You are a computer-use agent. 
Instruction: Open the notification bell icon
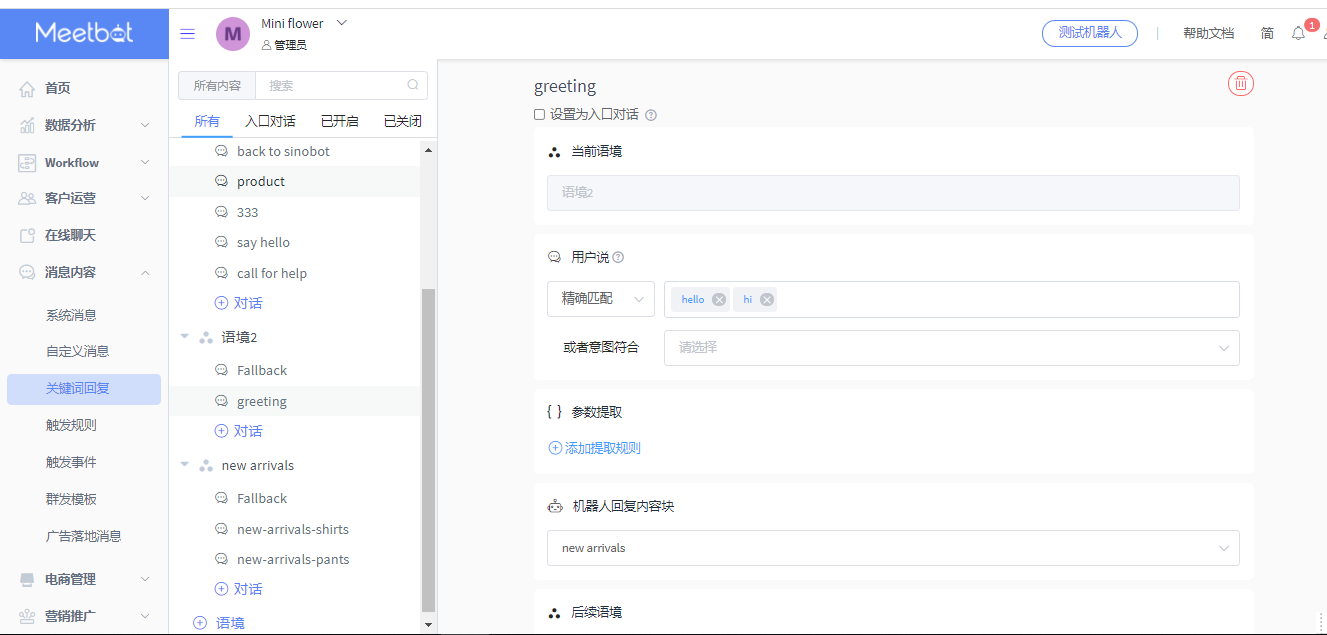pyautogui.click(x=1298, y=33)
